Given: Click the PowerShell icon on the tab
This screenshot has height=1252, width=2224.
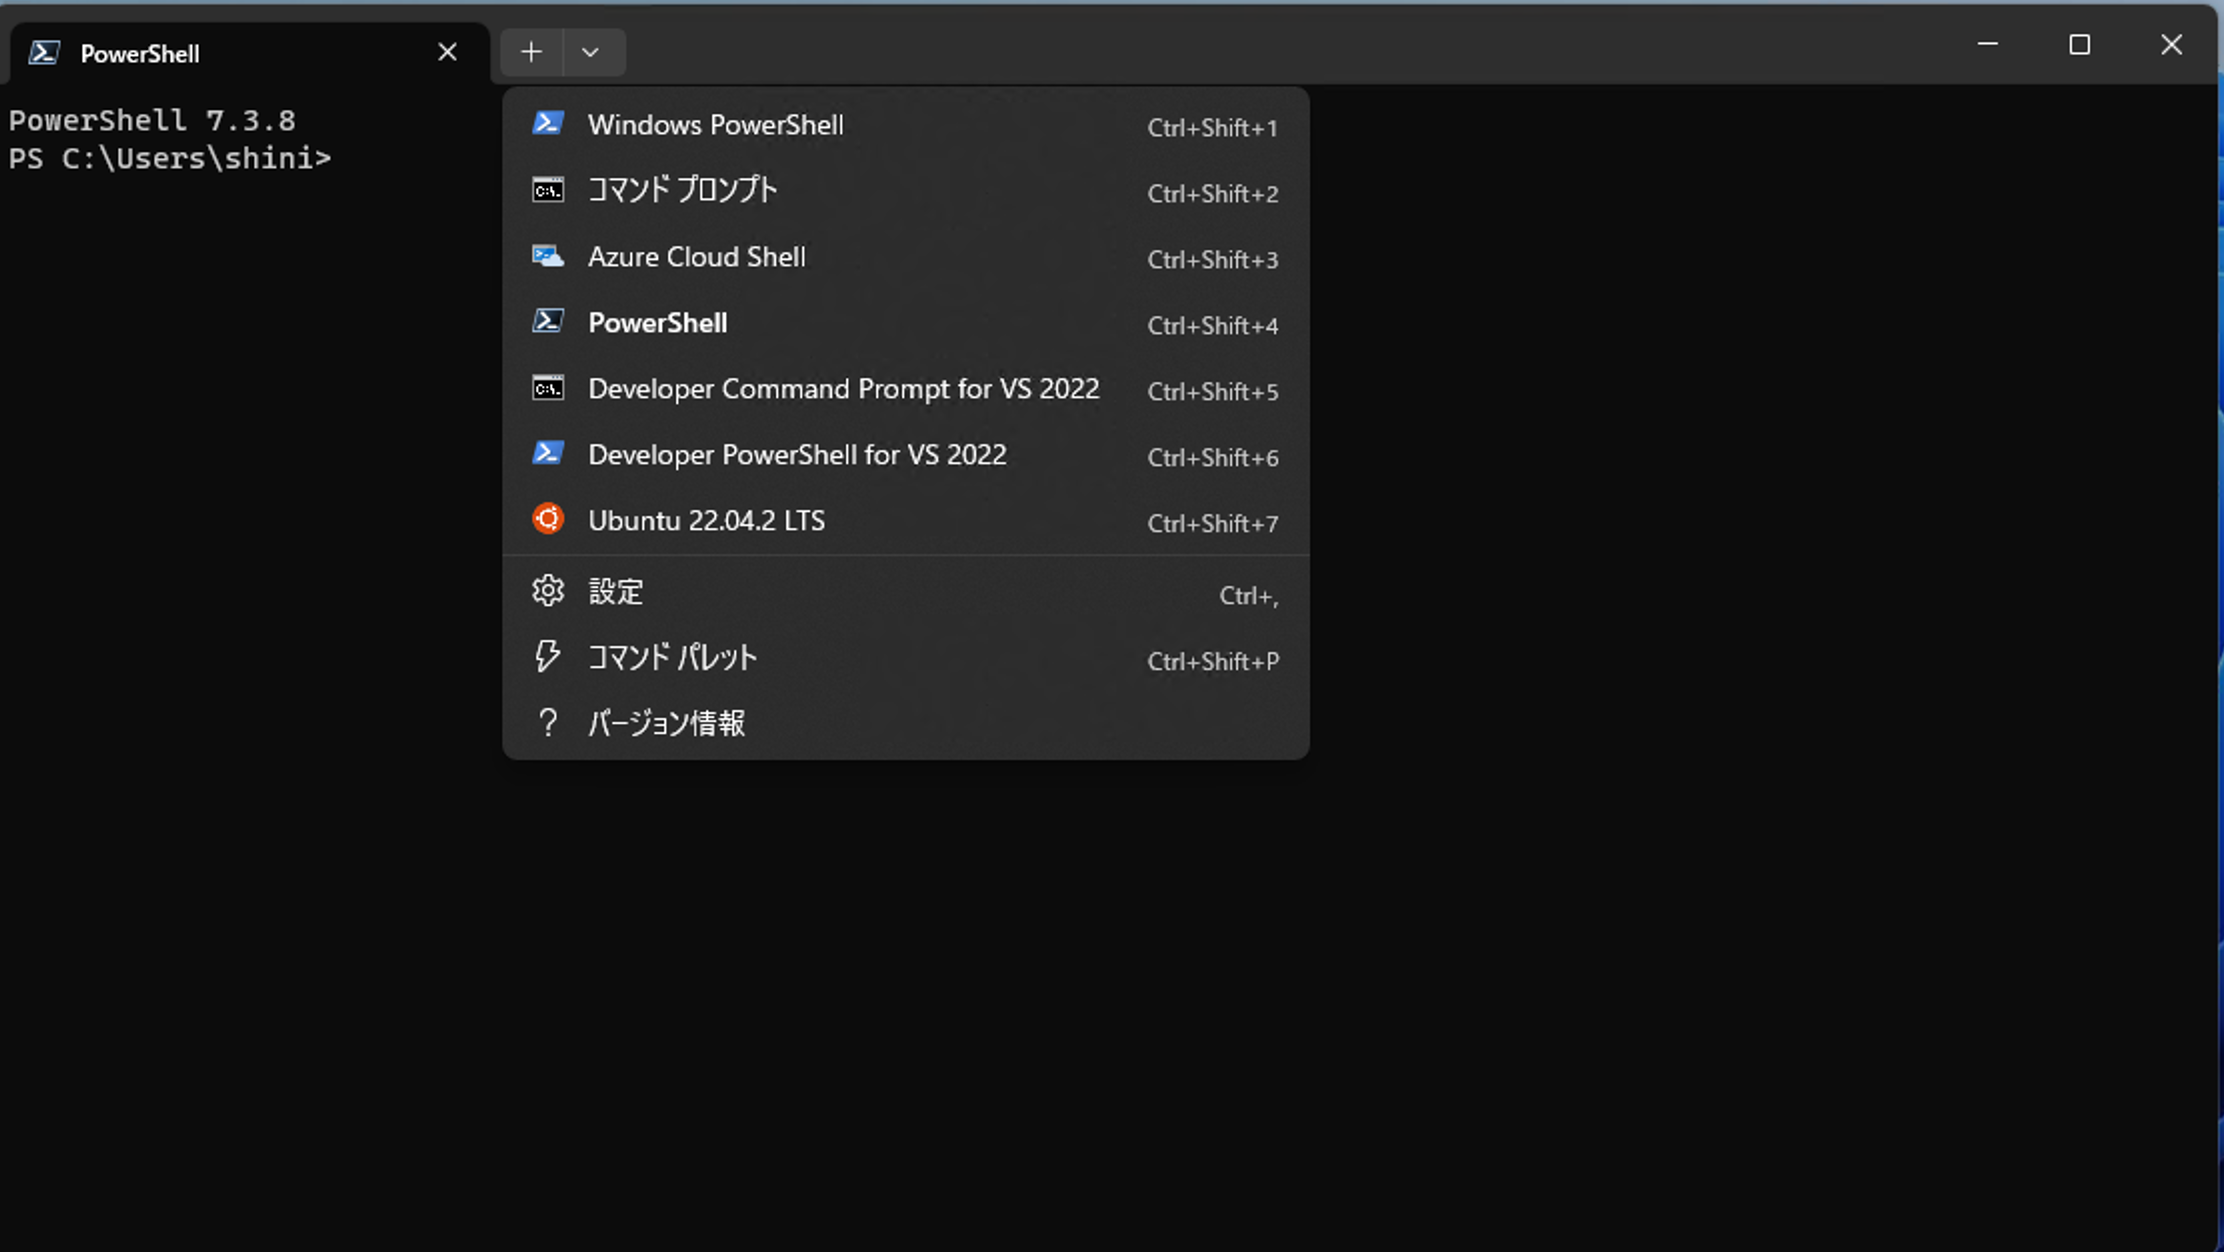Looking at the screenshot, I should 44,53.
